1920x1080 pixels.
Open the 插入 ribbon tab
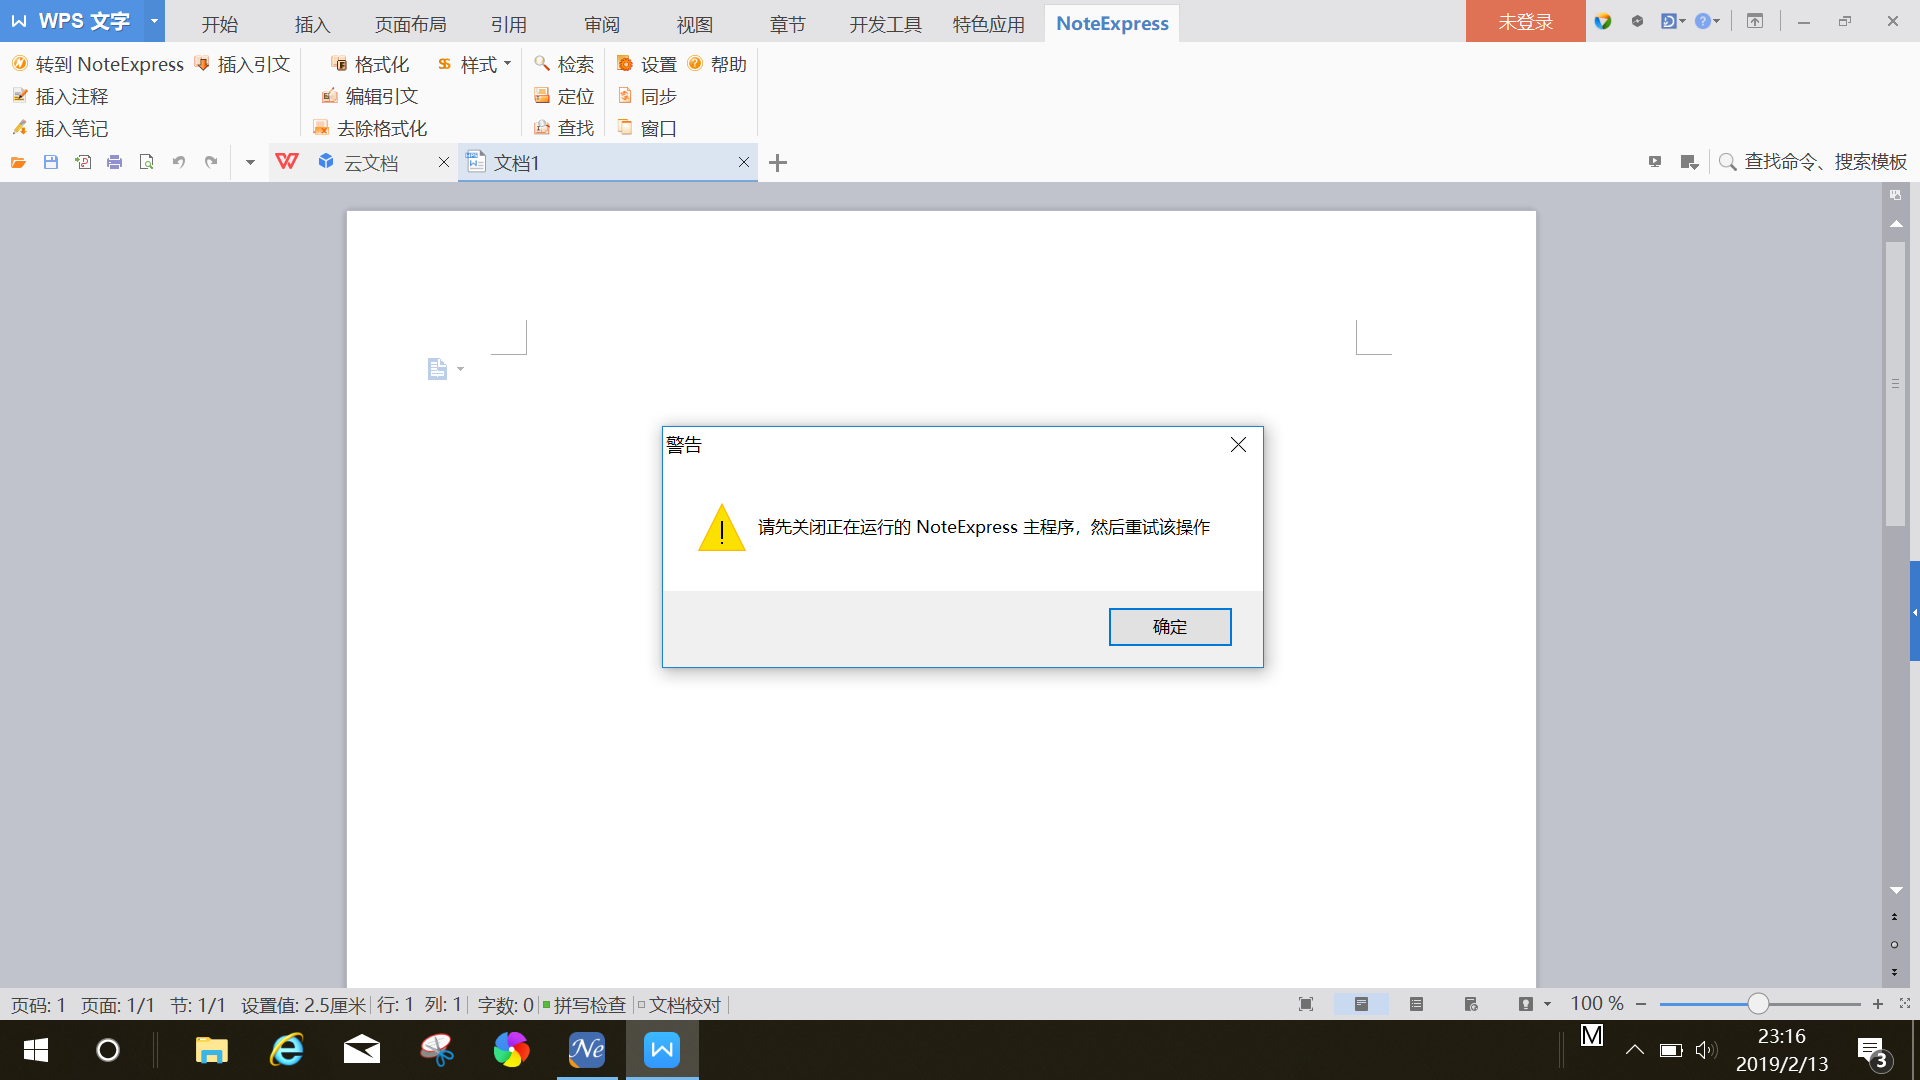point(312,24)
